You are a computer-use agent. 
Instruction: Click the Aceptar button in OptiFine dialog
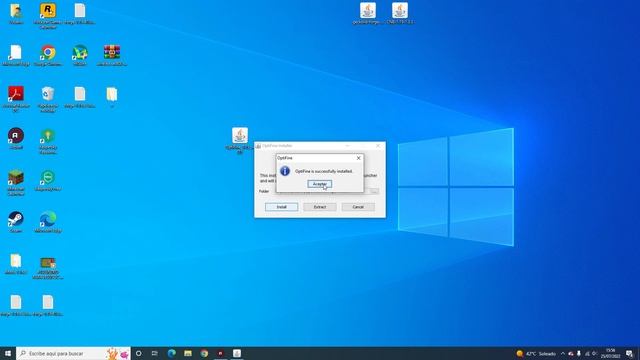point(320,184)
